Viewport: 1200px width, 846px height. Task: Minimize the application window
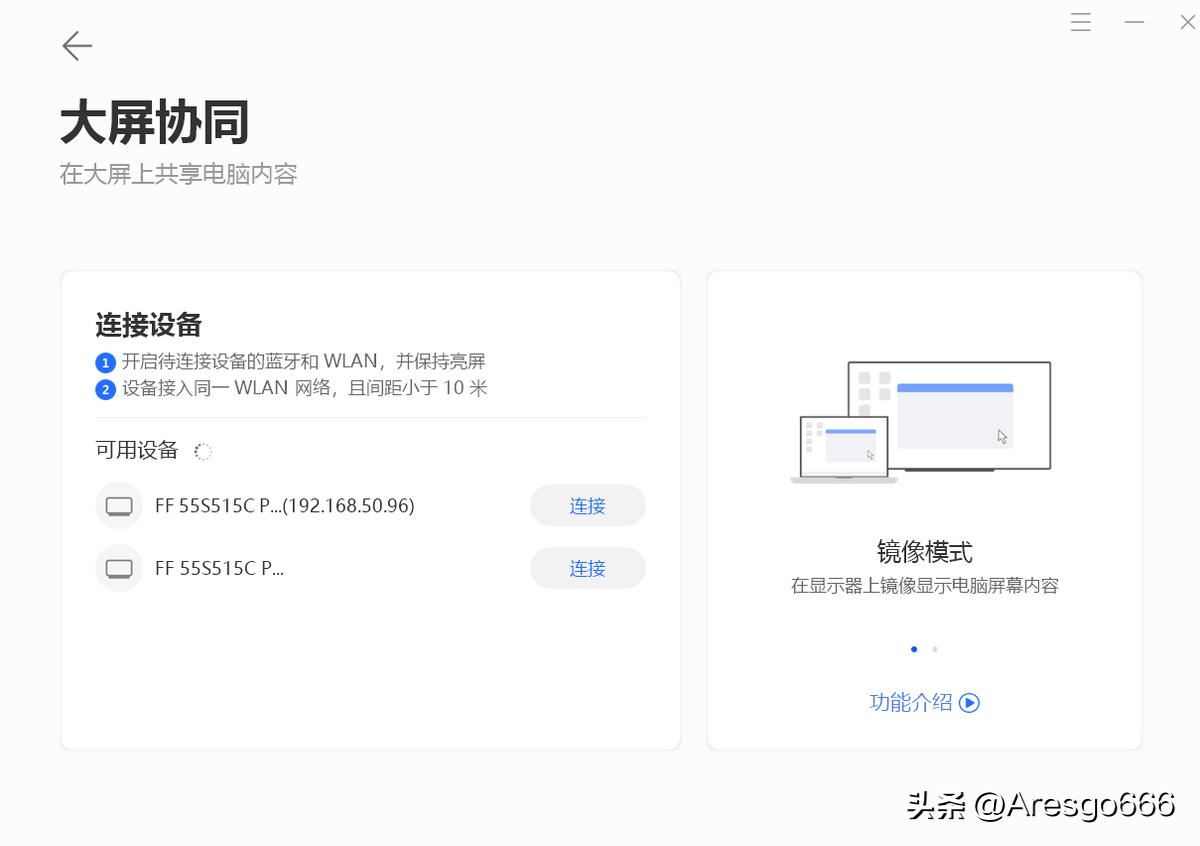coord(1135,22)
